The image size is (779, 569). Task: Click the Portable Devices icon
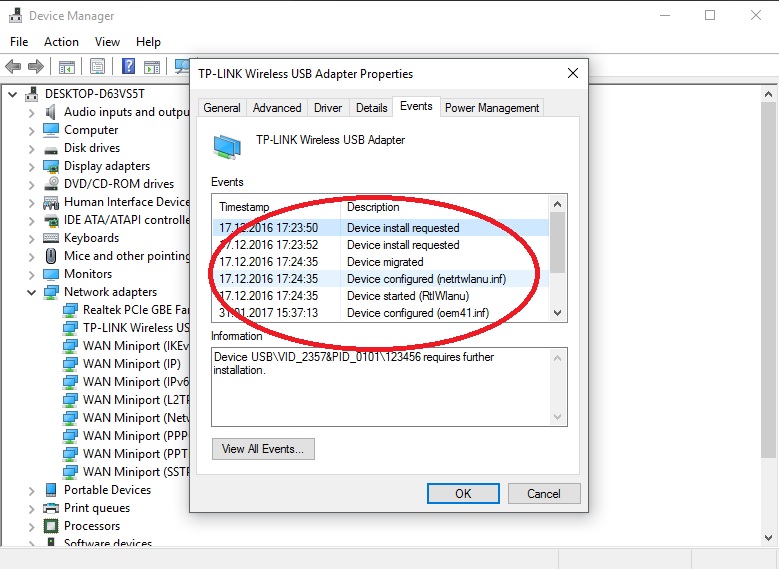[51, 490]
